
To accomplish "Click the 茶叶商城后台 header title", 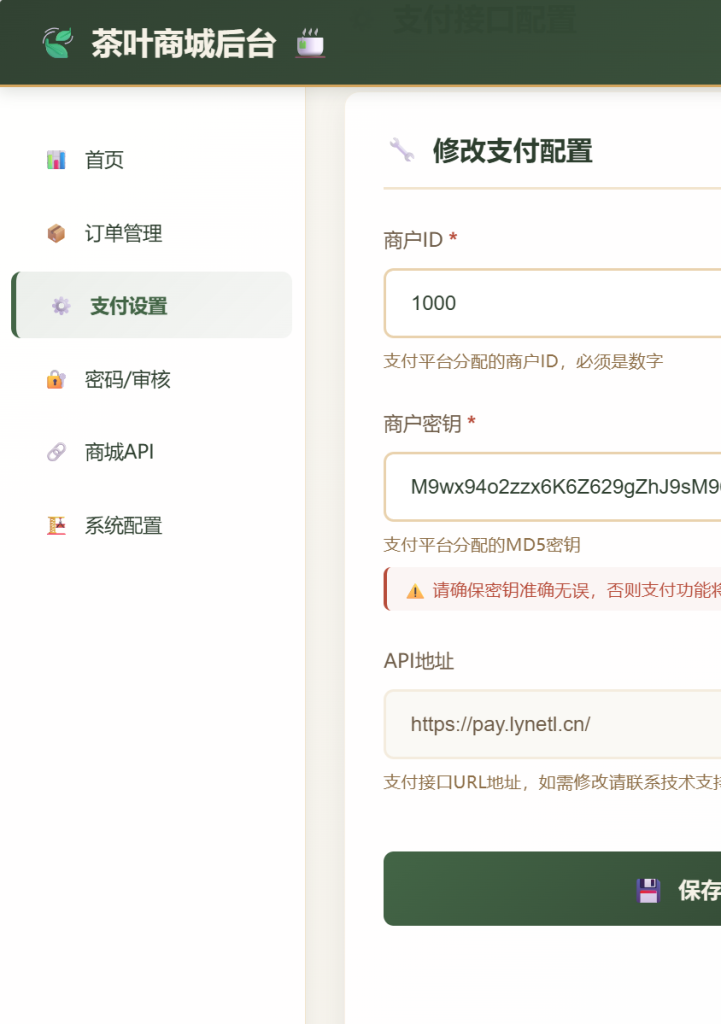I will tap(184, 44).
